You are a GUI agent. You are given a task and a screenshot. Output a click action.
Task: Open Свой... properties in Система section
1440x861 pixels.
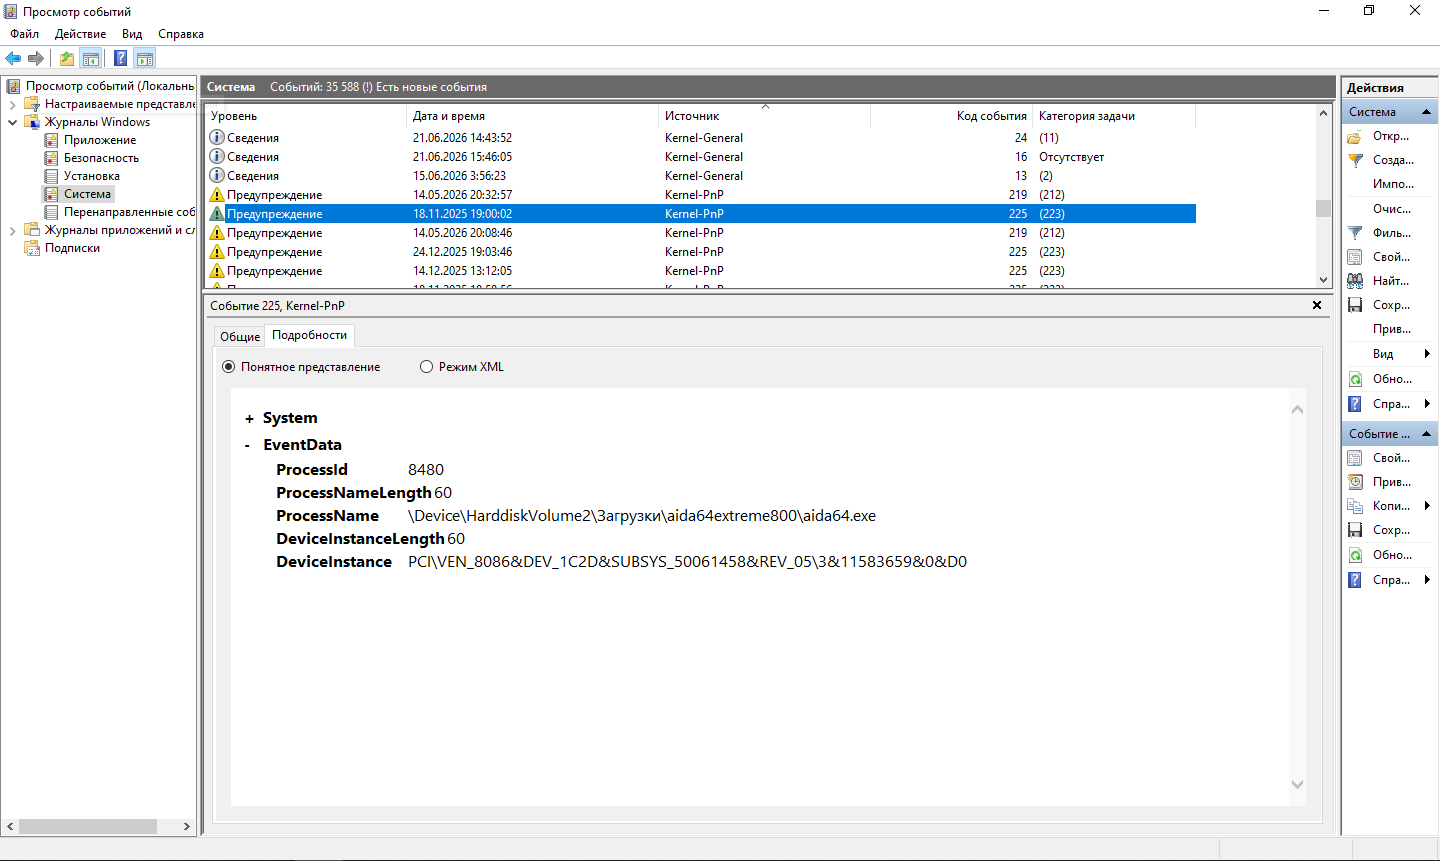[x=1390, y=257]
